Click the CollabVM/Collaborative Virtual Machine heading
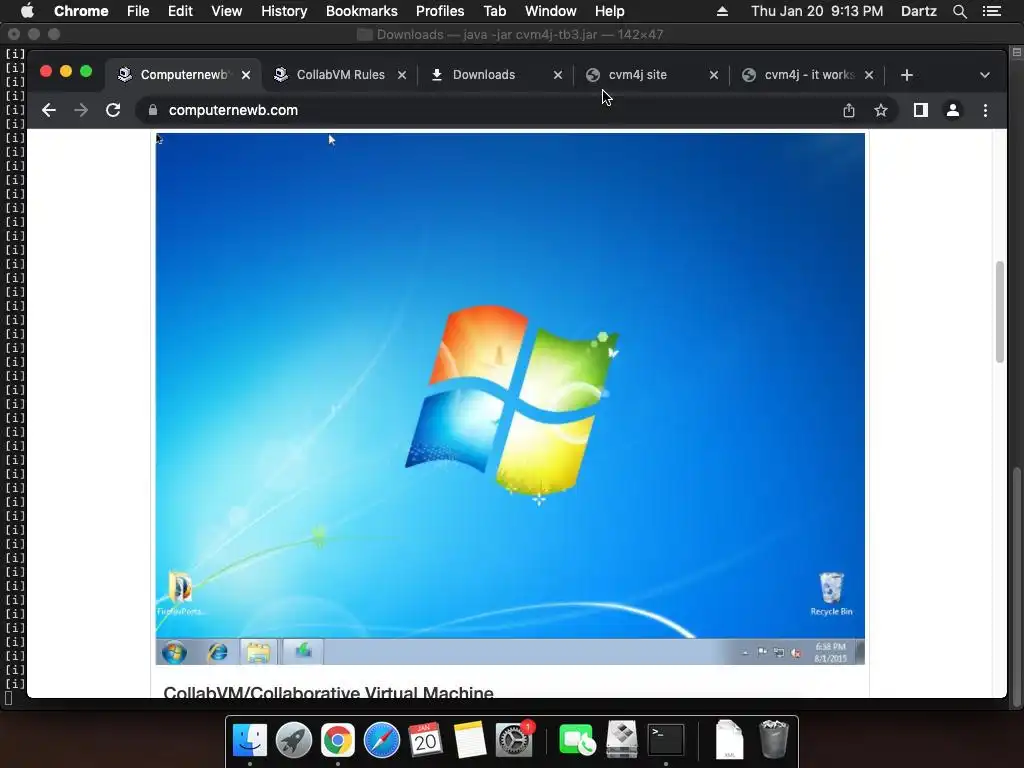Screen dimensions: 1024x768 pyautogui.click(x=328, y=692)
